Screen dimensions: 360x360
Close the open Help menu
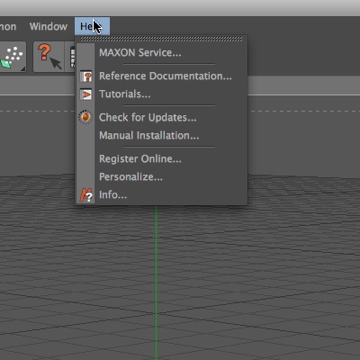point(92,26)
